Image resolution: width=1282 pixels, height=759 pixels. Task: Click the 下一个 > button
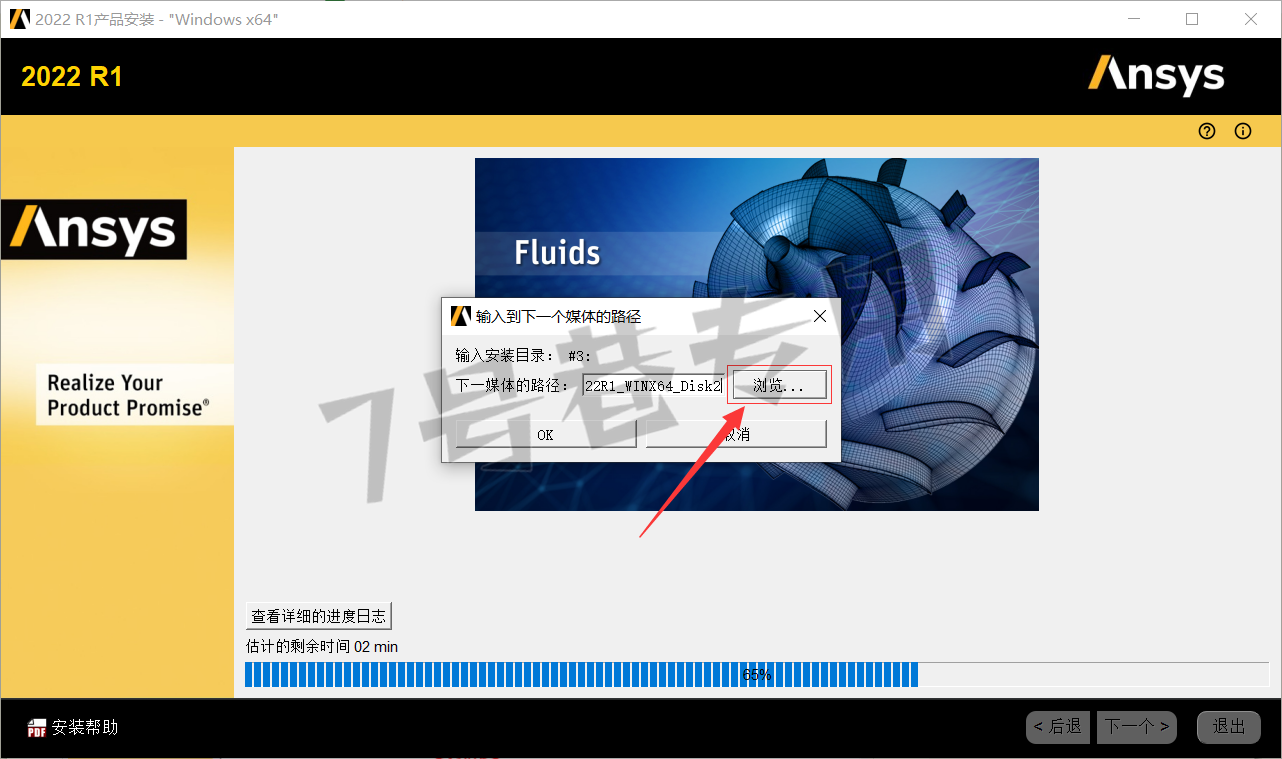[x=1137, y=727]
